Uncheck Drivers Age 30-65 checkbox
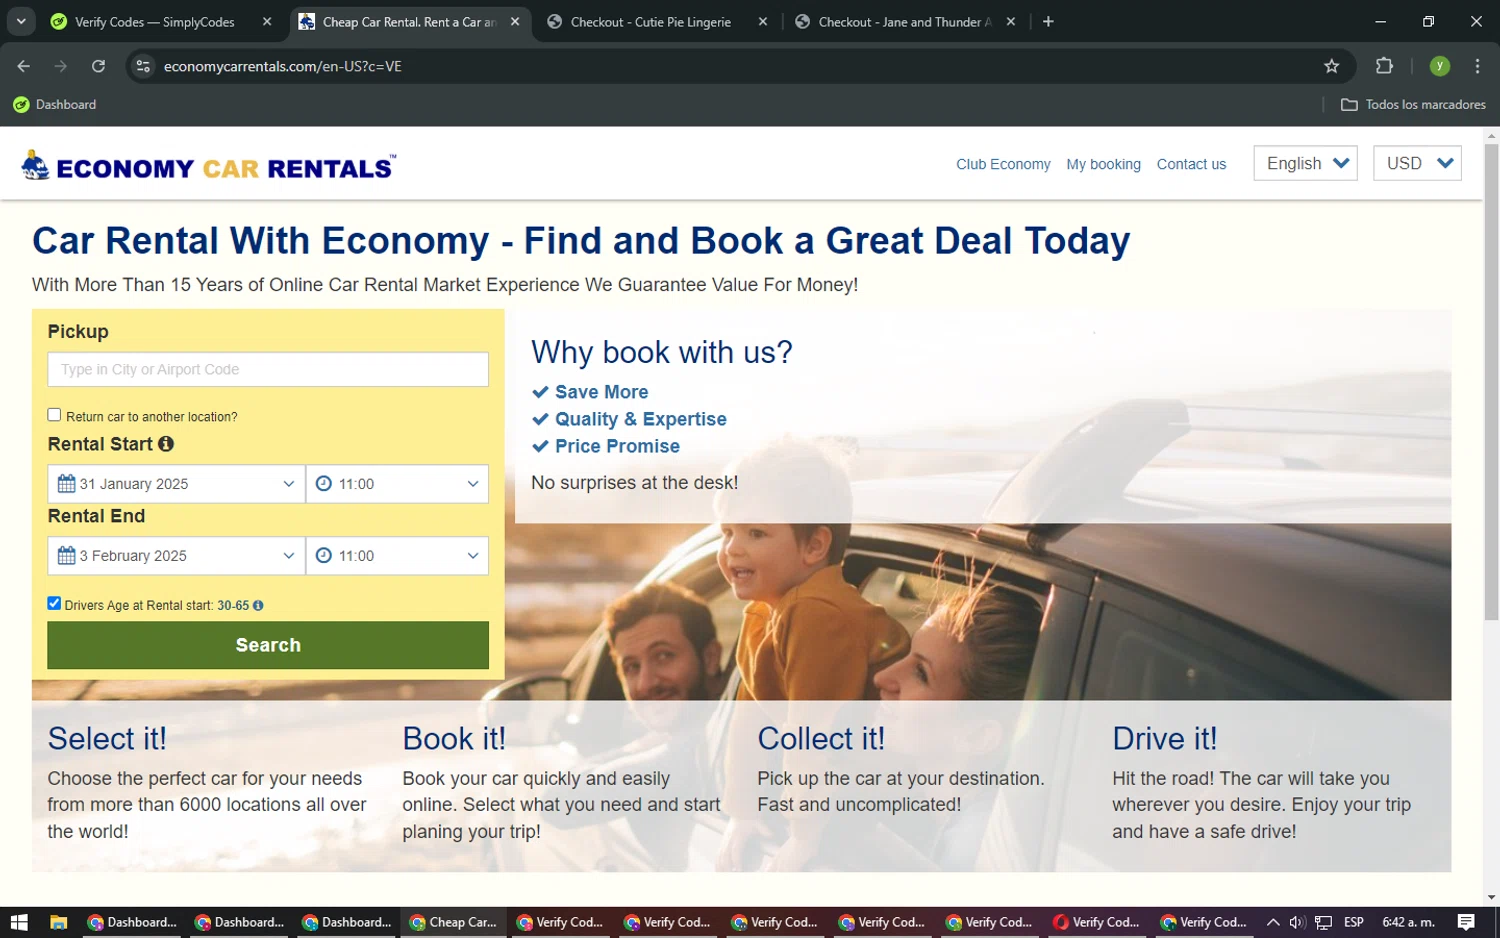 click(54, 603)
